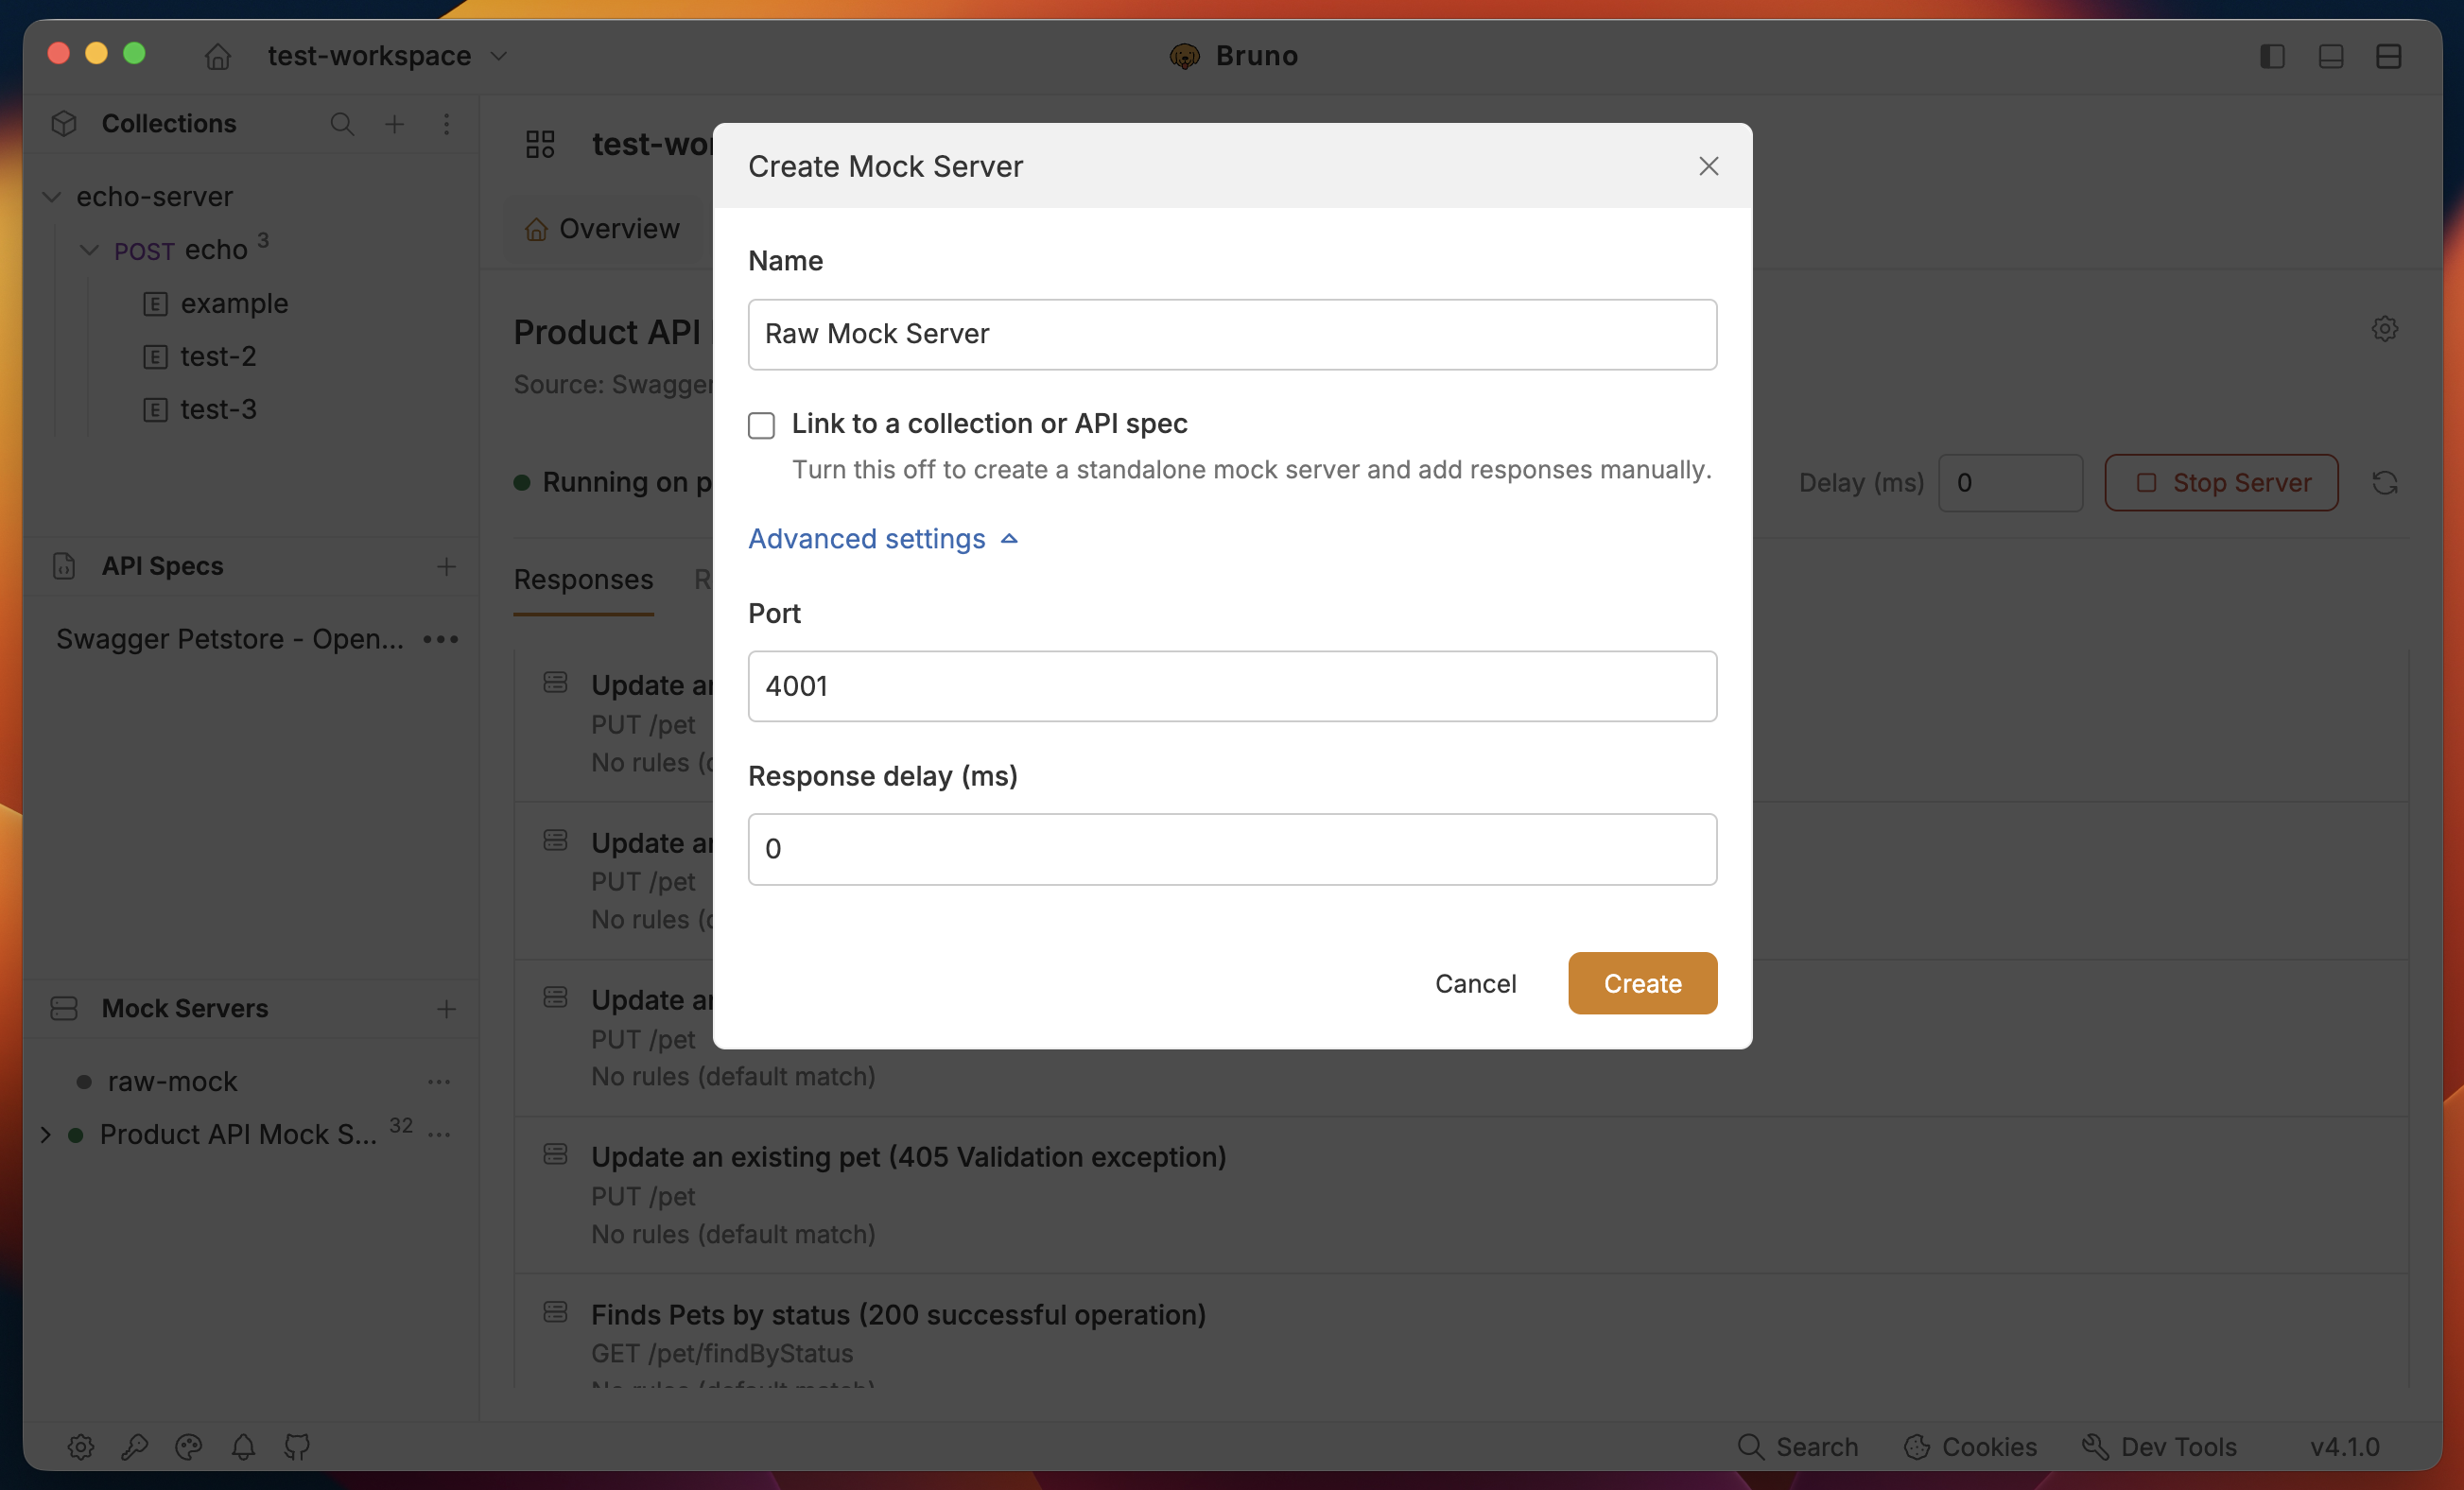Open Cookies in status bar

(1970, 1447)
